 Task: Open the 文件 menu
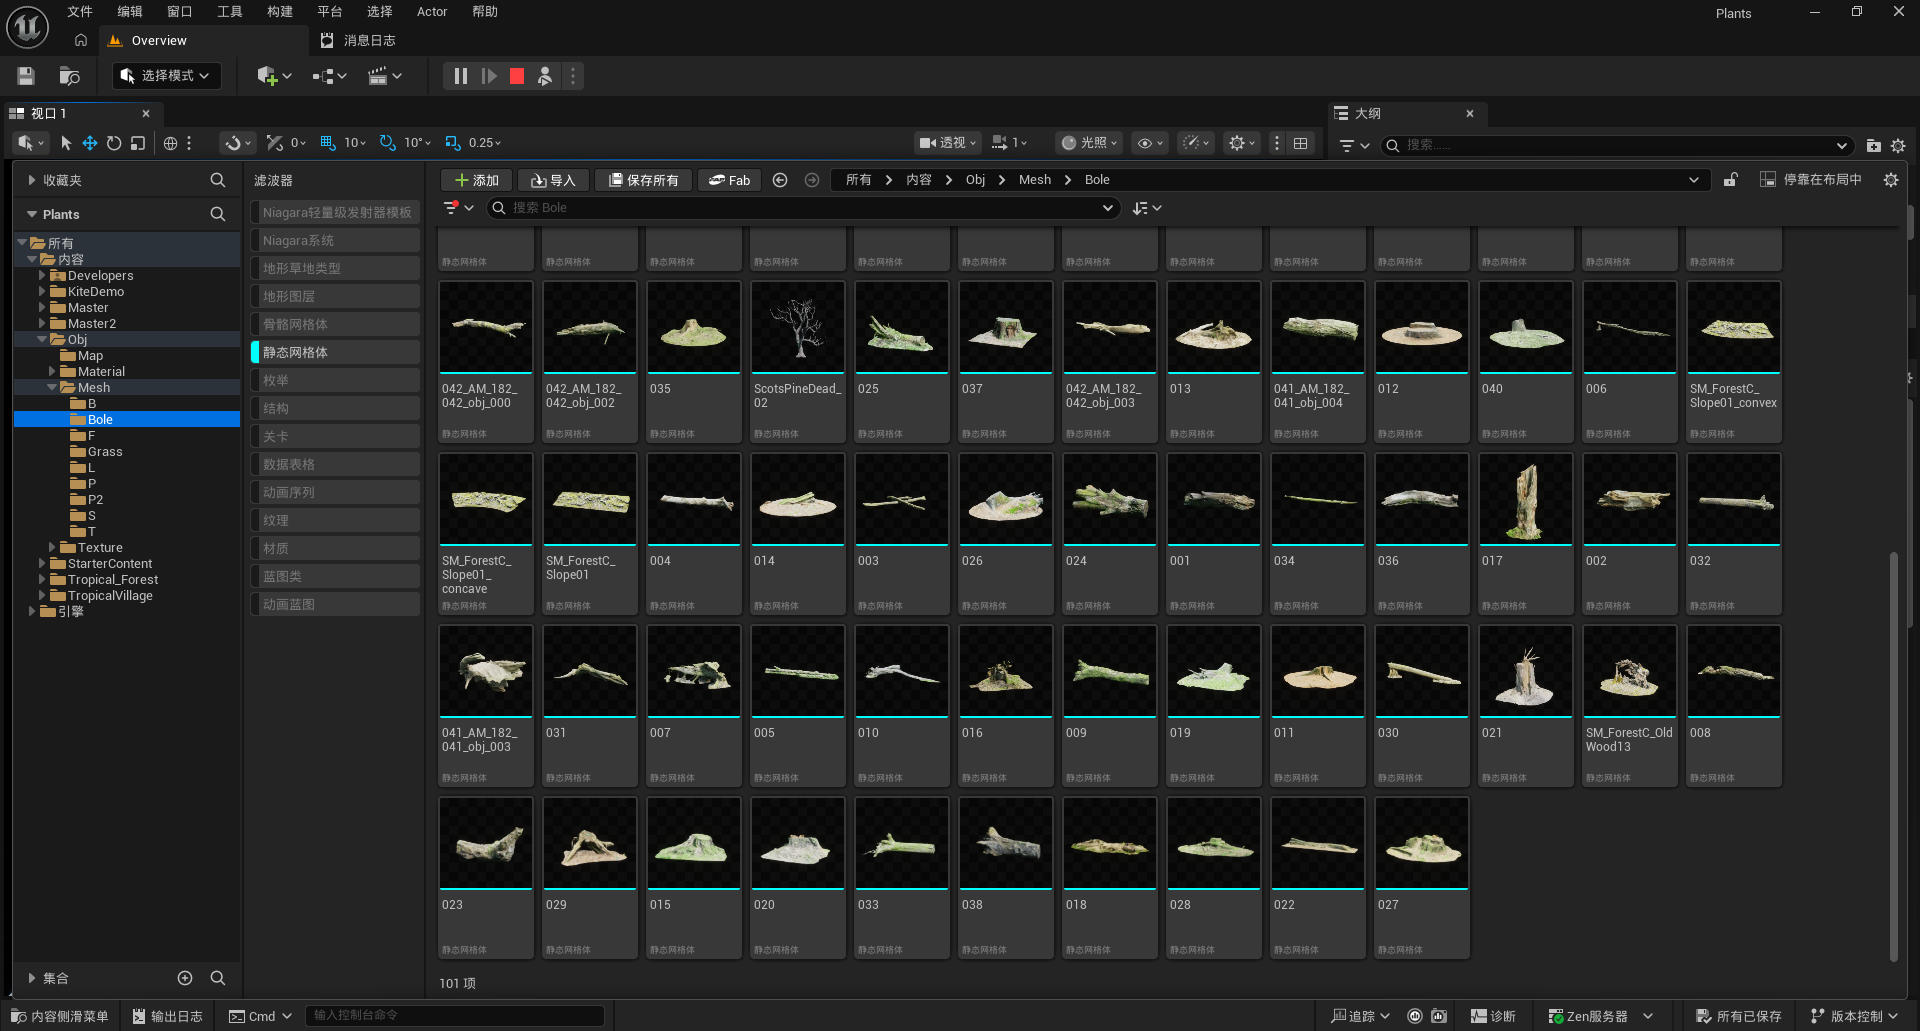[x=80, y=12]
